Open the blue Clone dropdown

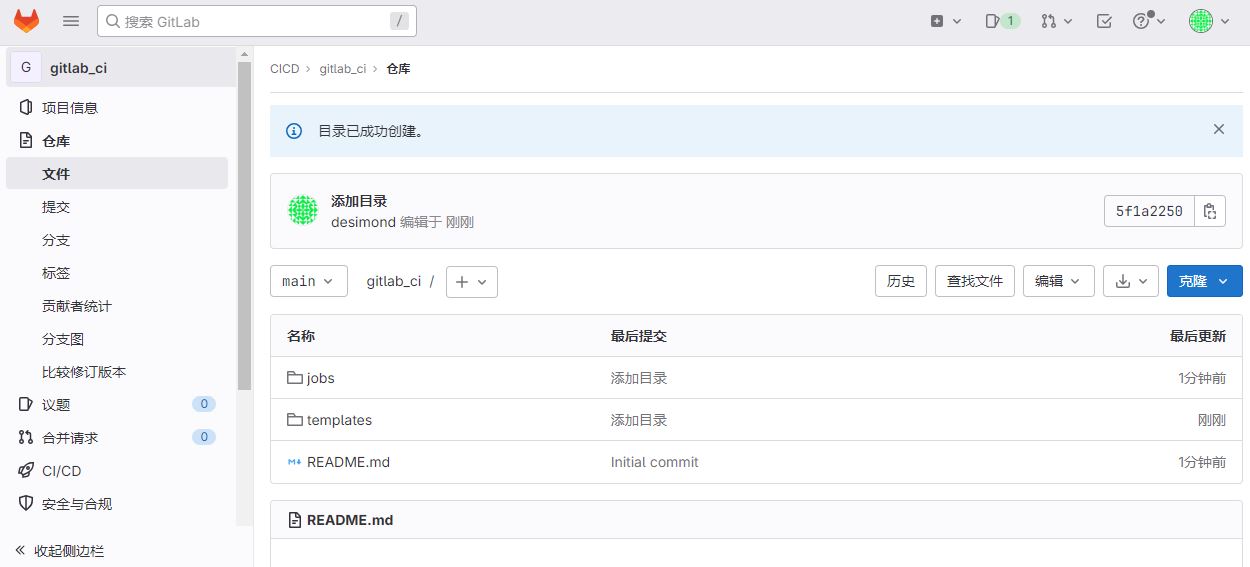pyautogui.click(x=1204, y=281)
